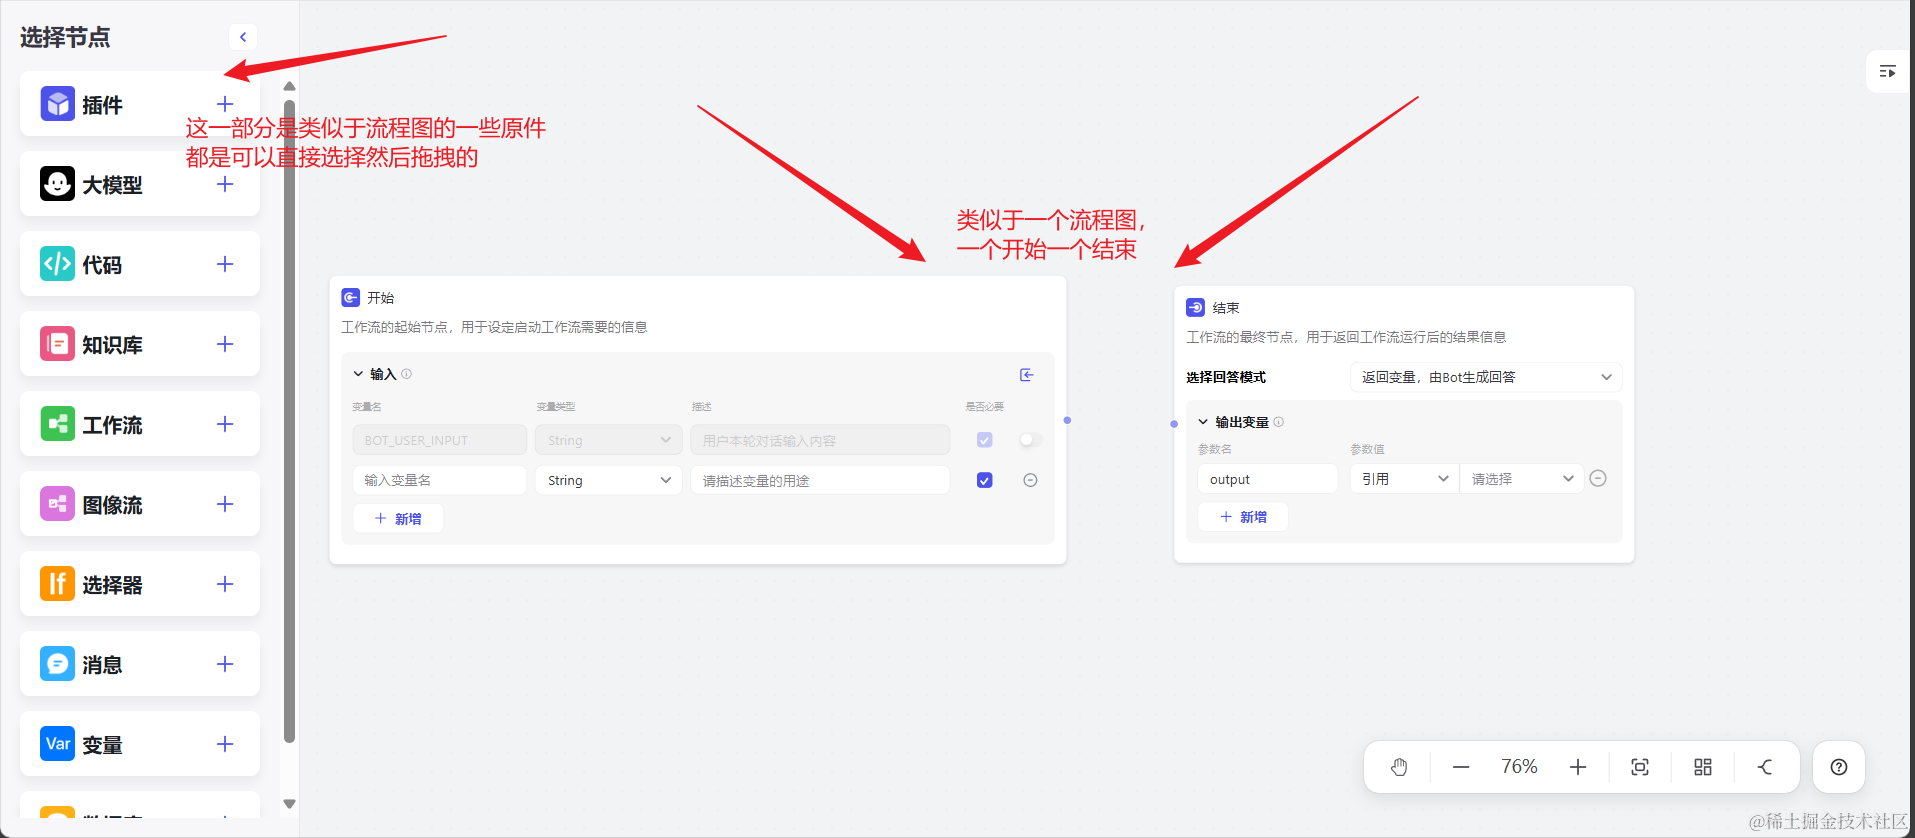The image size is (1915, 838).
Task: Click the 结束 end node icon
Action: 1196,308
